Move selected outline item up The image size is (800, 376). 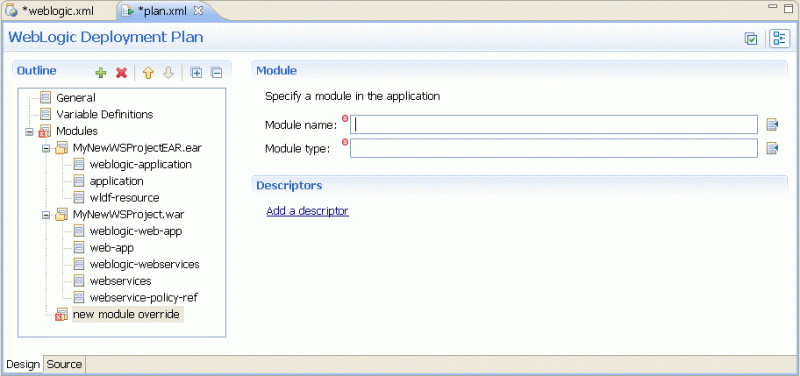pyautogui.click(x=148, y=73)
